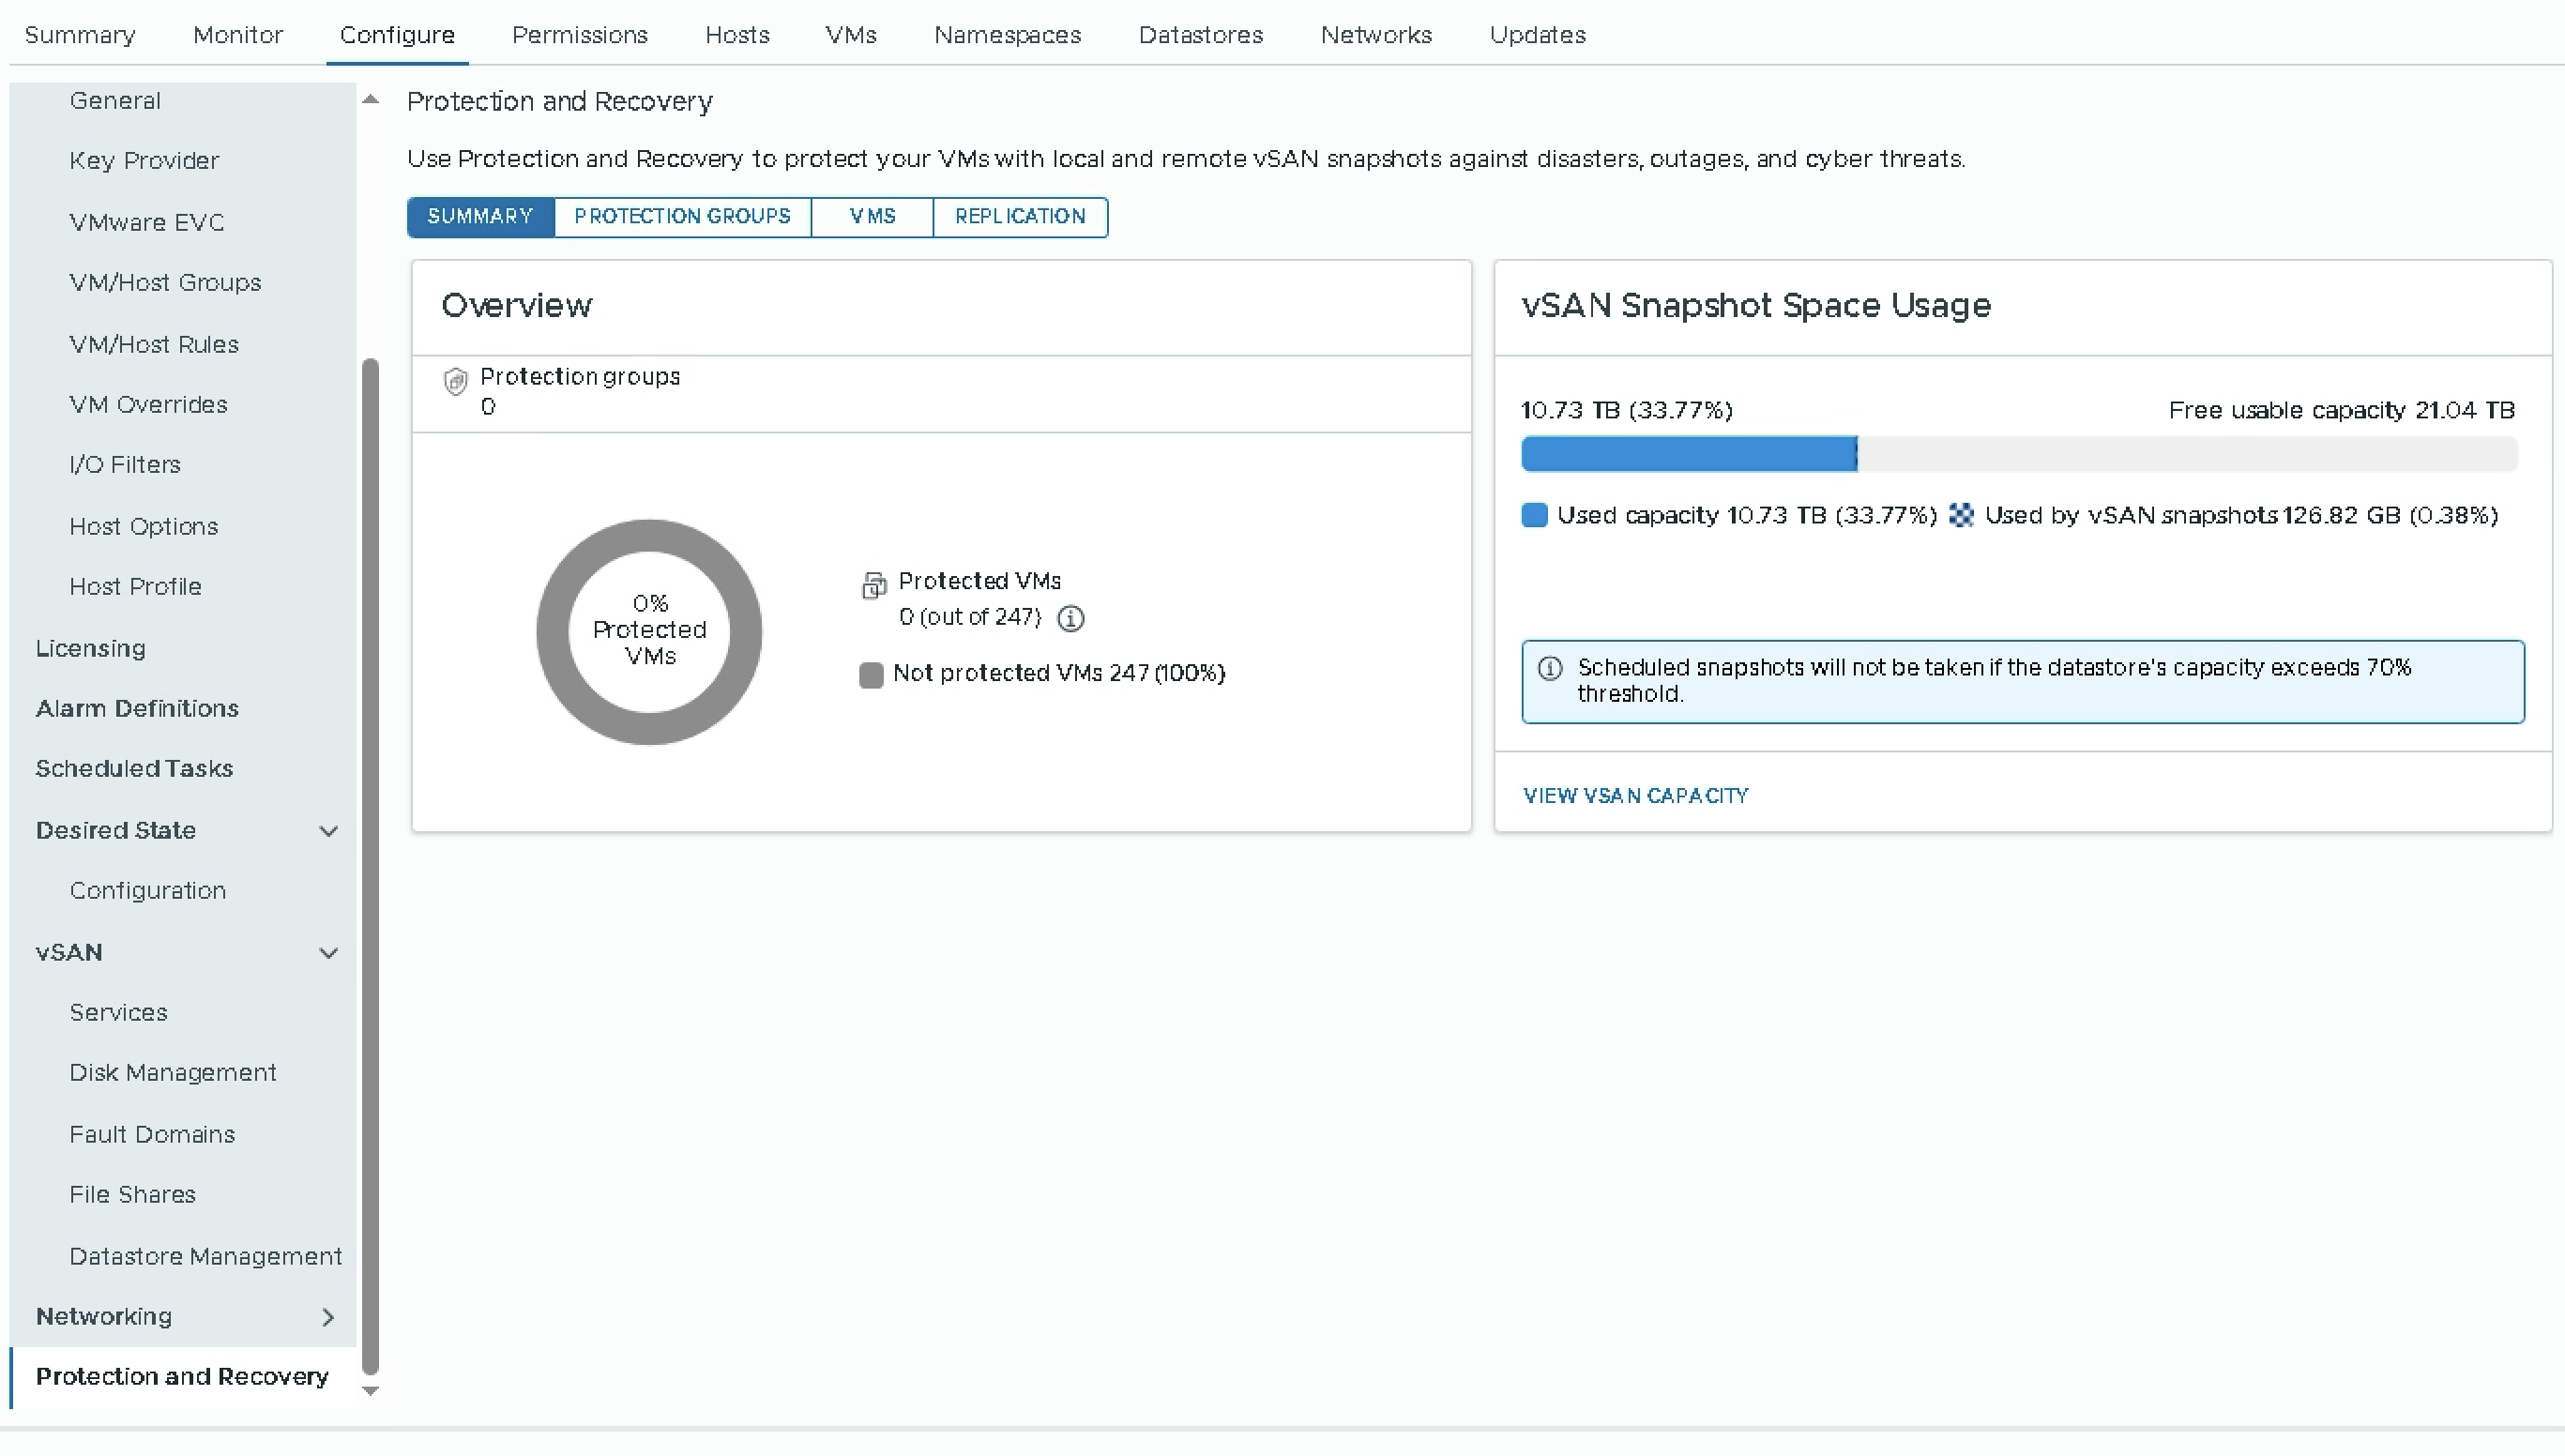This screenshot has width=2565, height=1456.
Task: Select Protection and Recovery in sidebar
Action: pos(182,1377)
